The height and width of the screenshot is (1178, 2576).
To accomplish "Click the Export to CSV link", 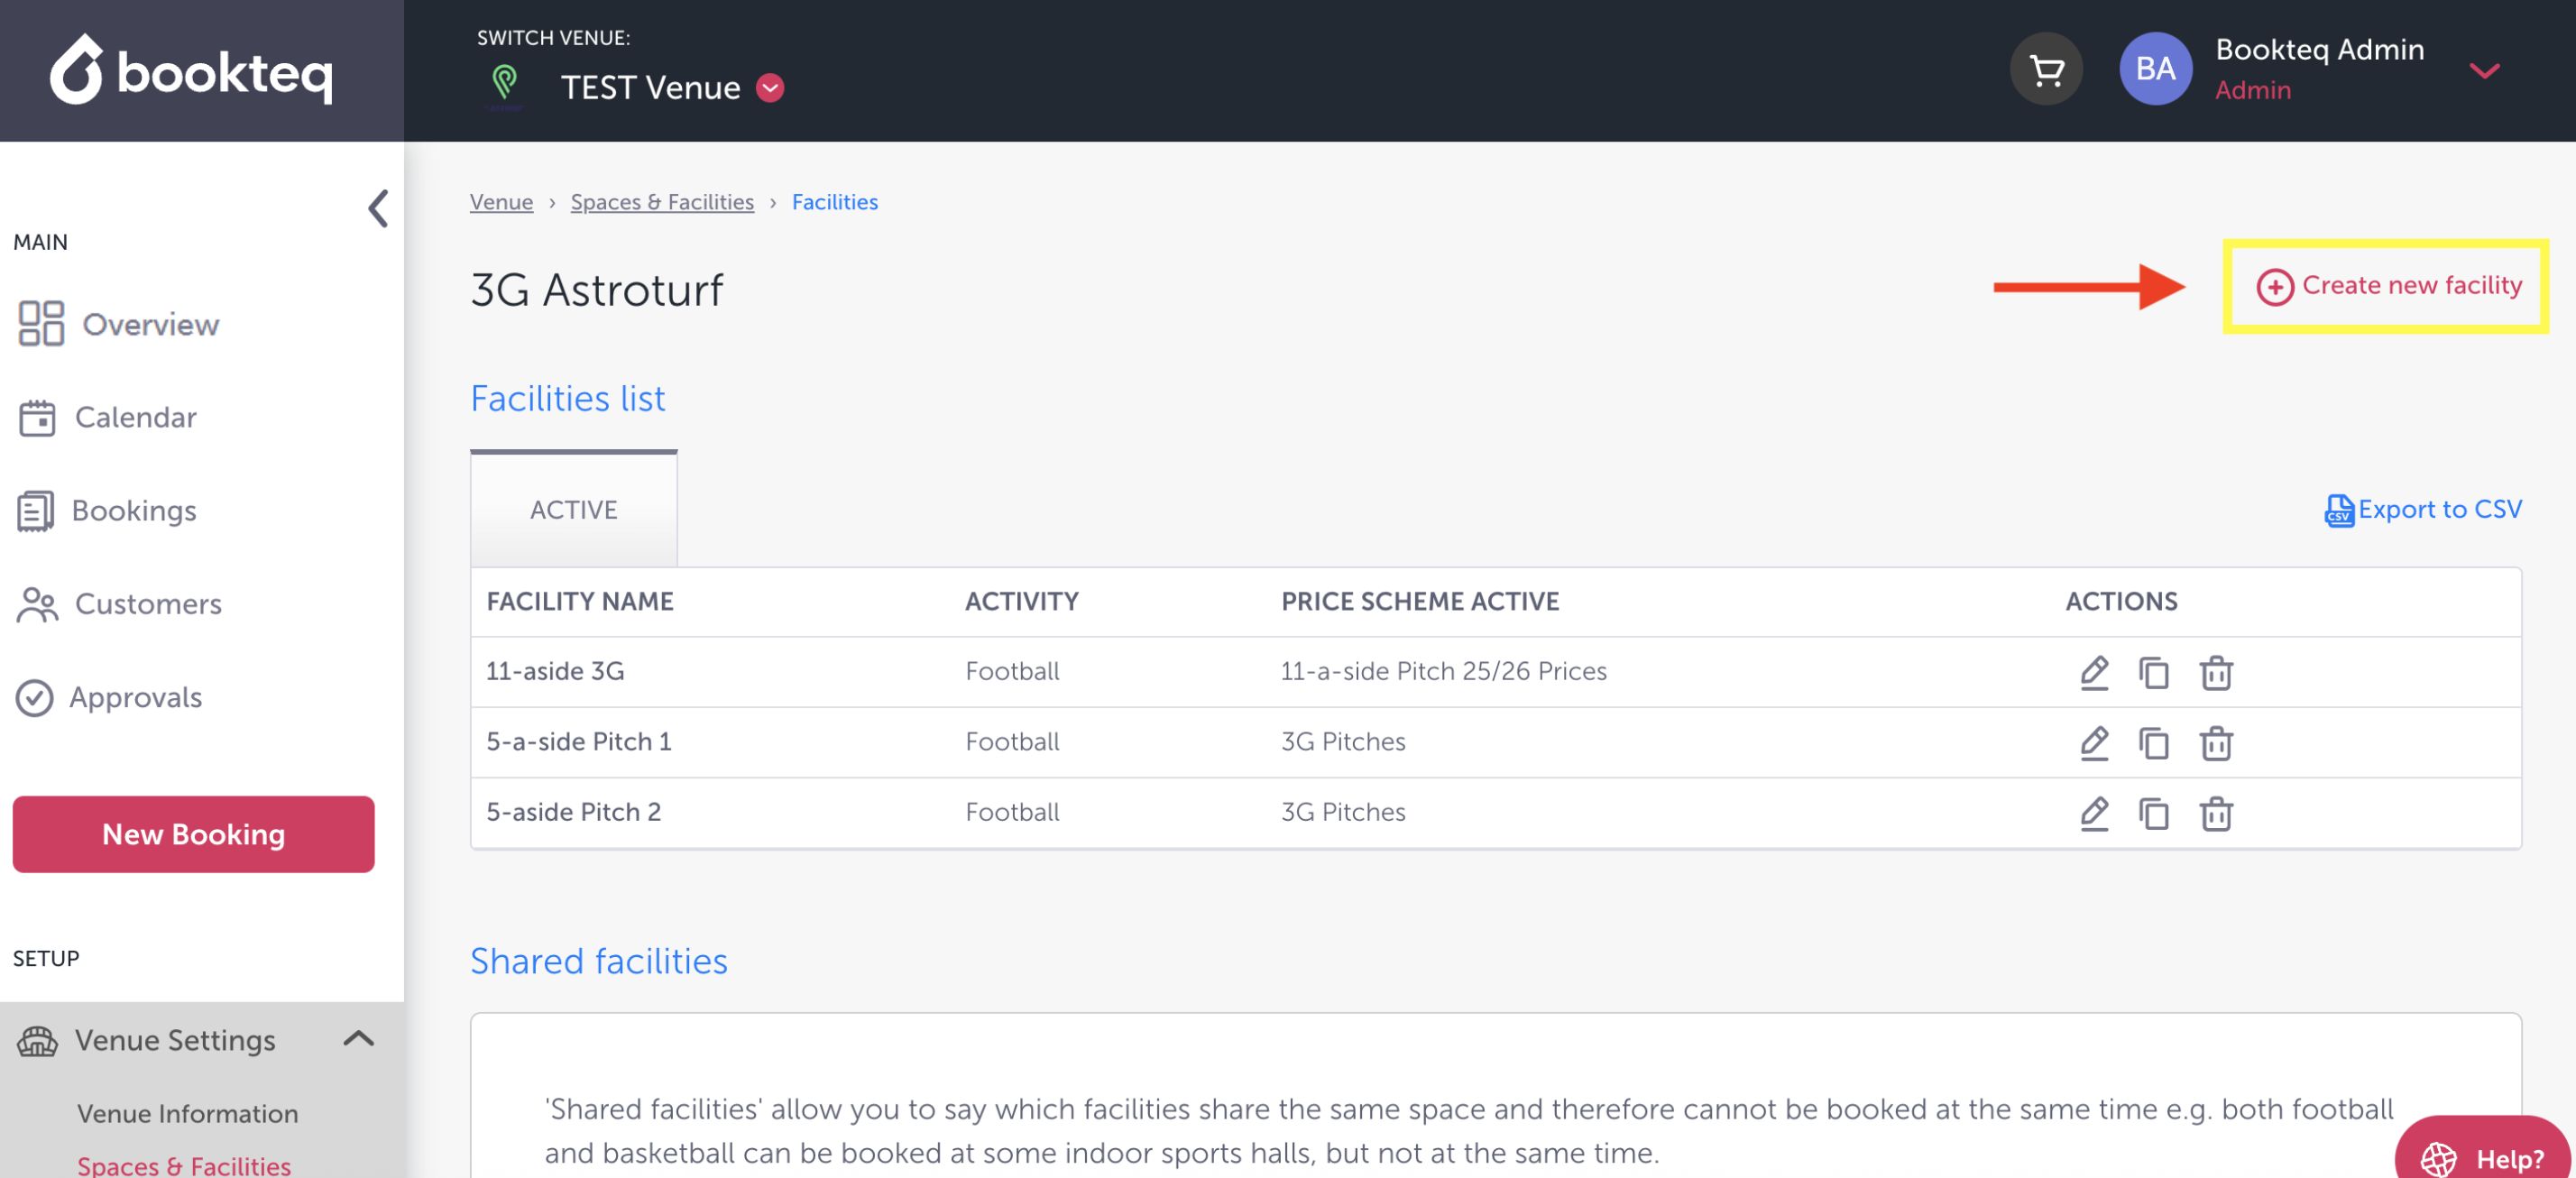I will tap(2422, 510).
